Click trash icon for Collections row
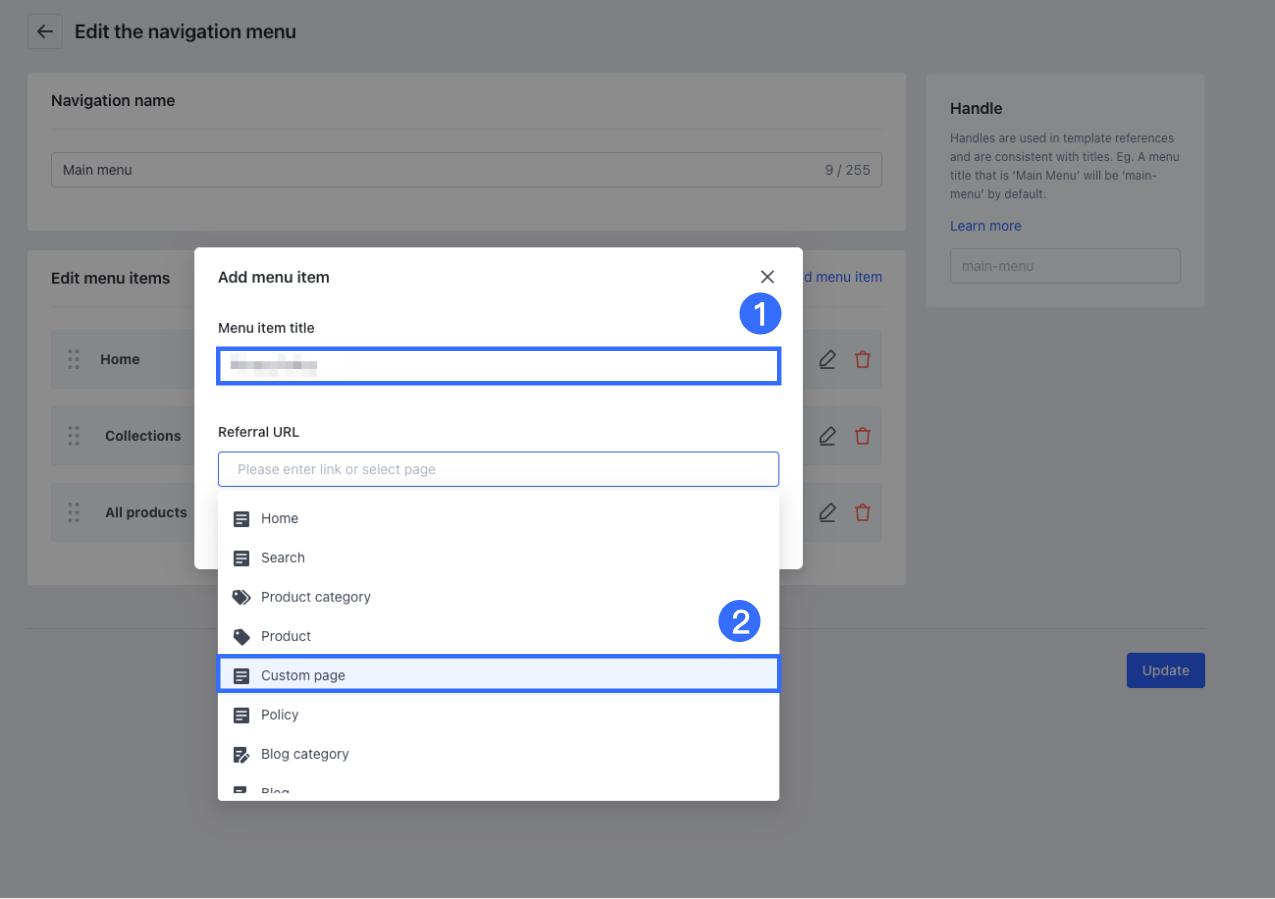Viewport: 1275px width, 899px height. coord(862,436)
